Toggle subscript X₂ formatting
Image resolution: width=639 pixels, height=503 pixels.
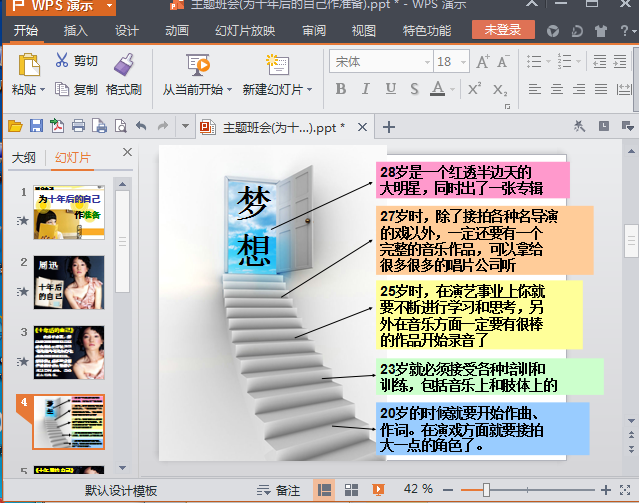(500, 89)
